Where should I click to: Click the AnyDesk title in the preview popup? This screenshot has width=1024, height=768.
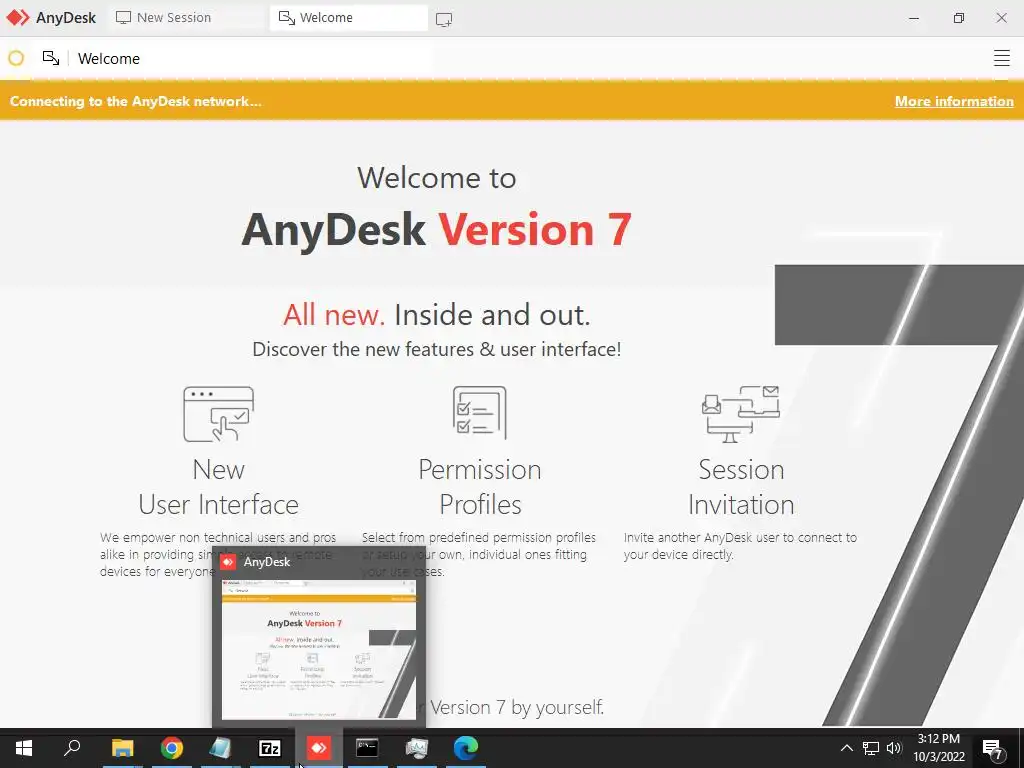(x=266, y=562)
